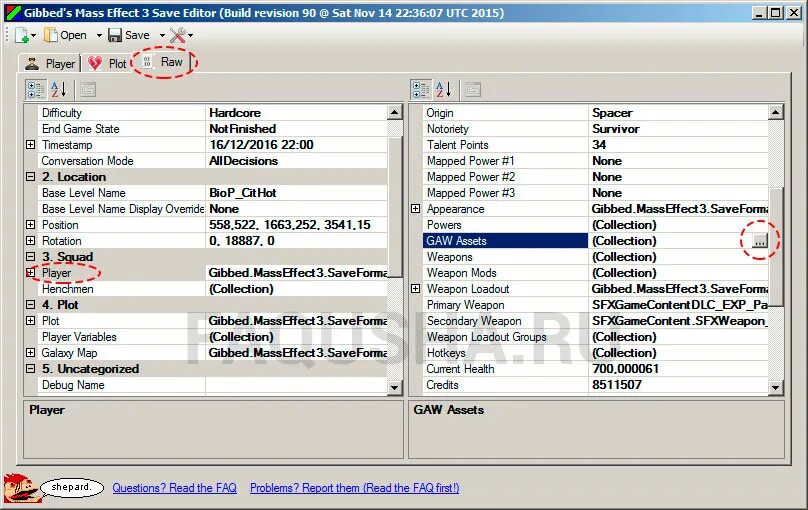The image size is (808, 510).
Task: Select the Primary Weapon property
Action: pyautogui.click(x=596, y=304)
